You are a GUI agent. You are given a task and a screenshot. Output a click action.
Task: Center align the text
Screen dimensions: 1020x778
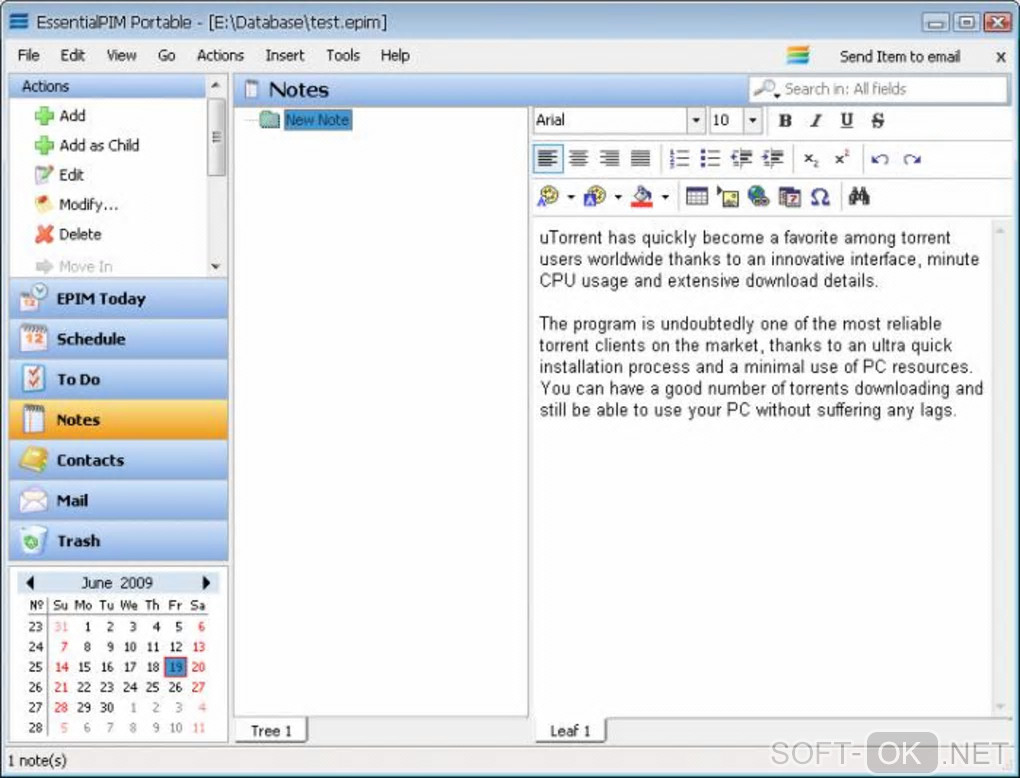pos(578,158)
